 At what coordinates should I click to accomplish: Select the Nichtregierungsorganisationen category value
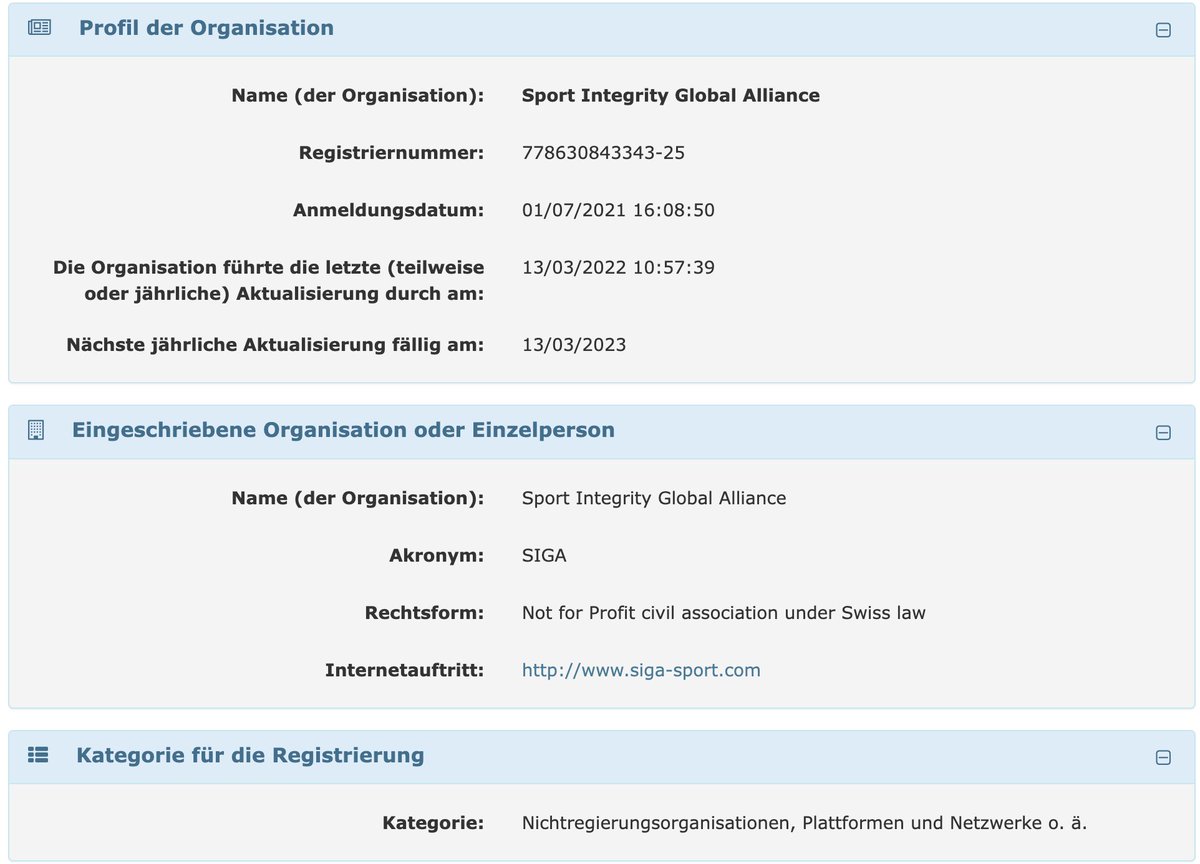(x=804, y=824)
